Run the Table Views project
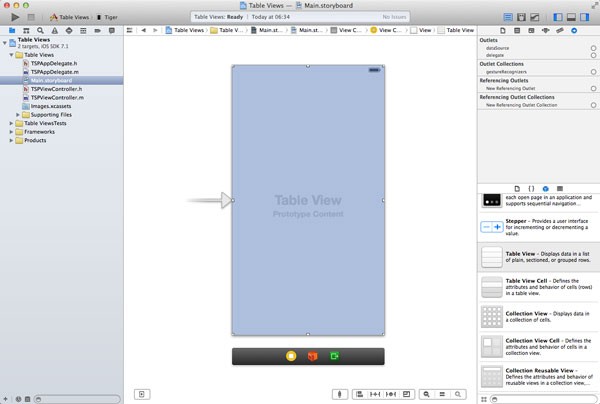 pyautogui.click(x=15, y=17)
